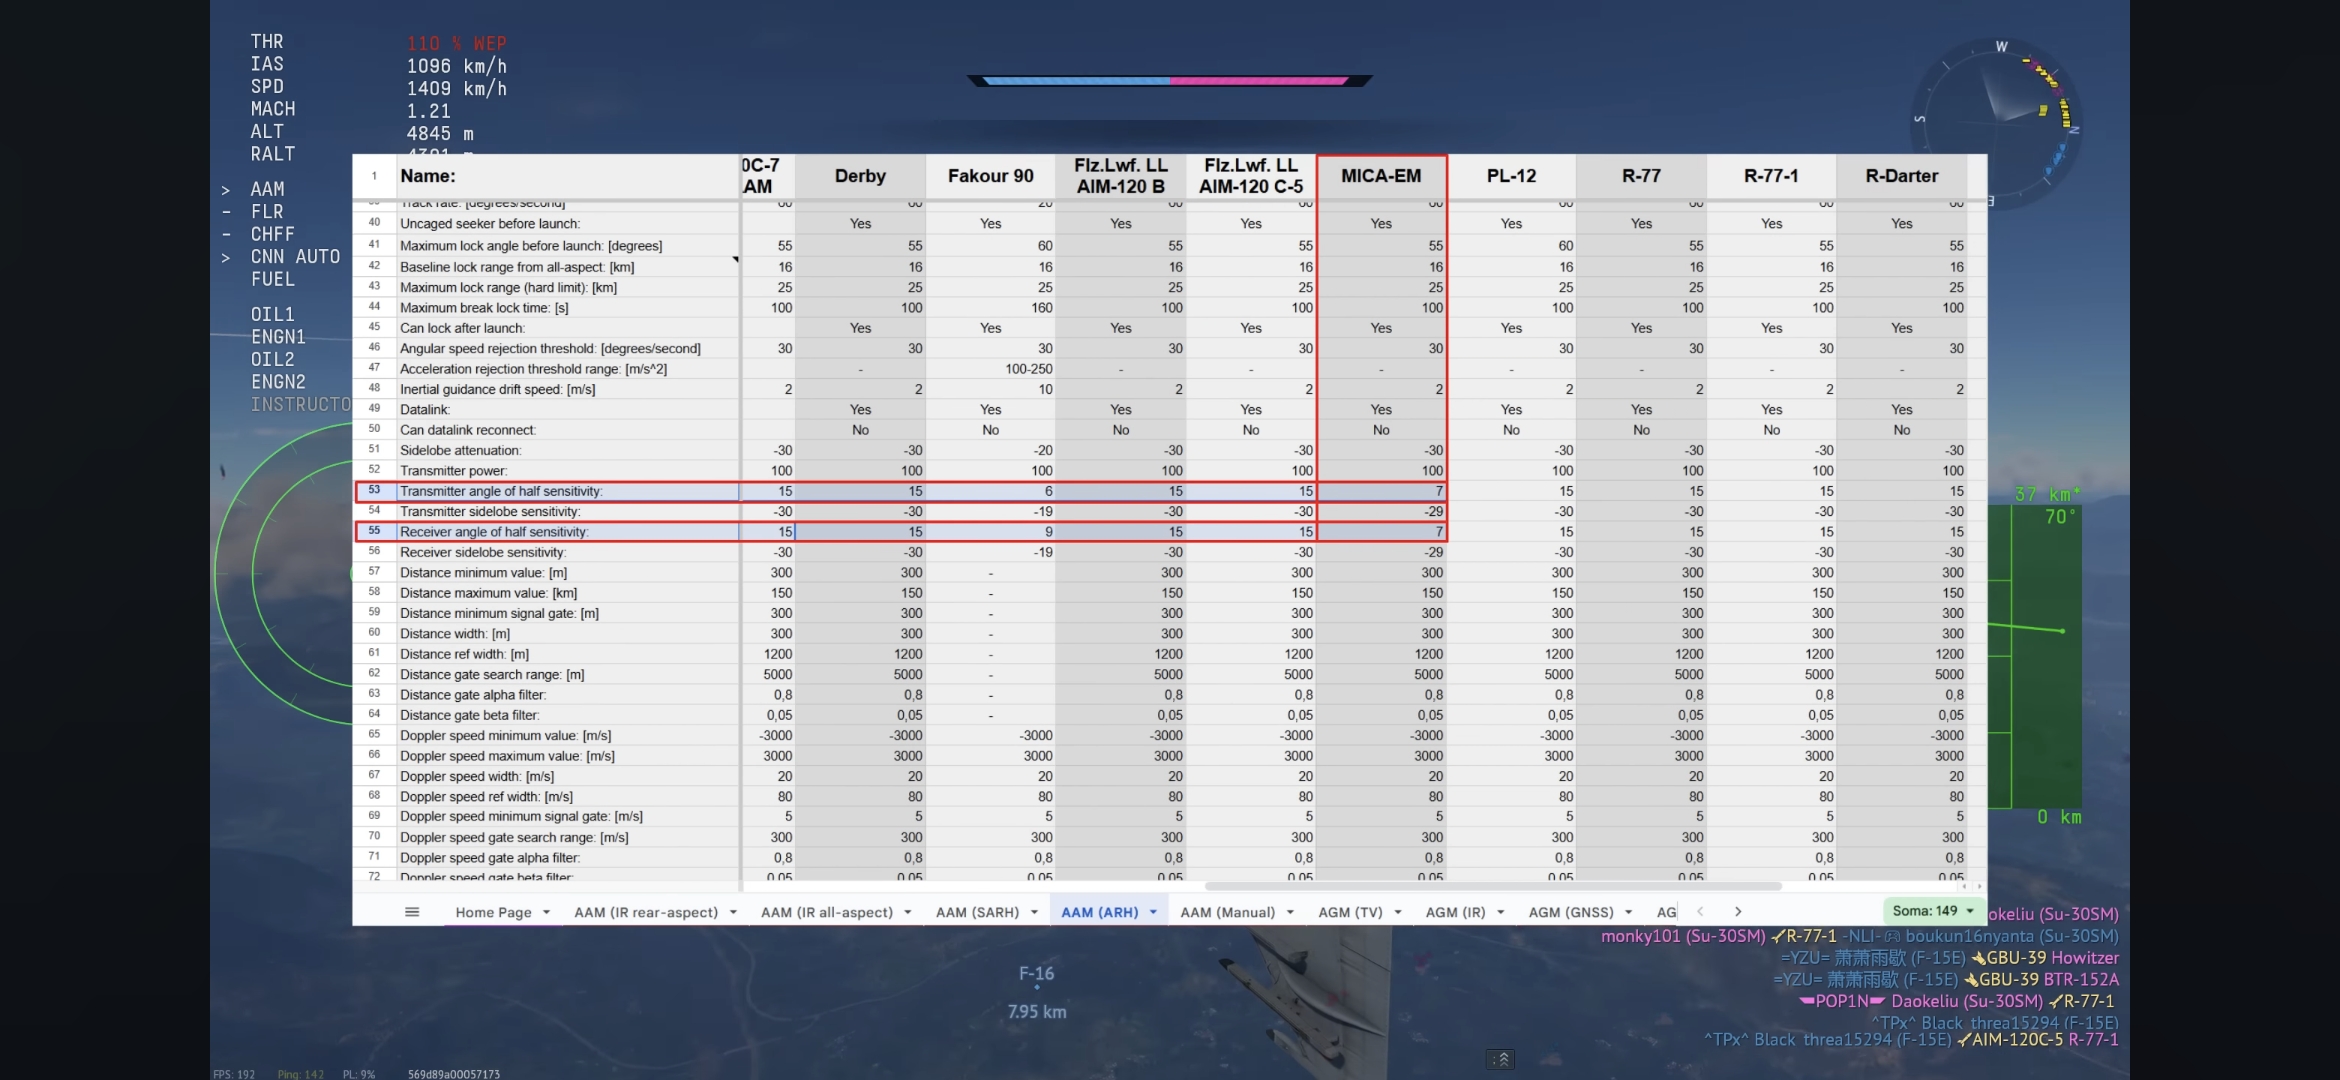Select row 53 header number
The image size is (2340, 1080).
point(374,491)
